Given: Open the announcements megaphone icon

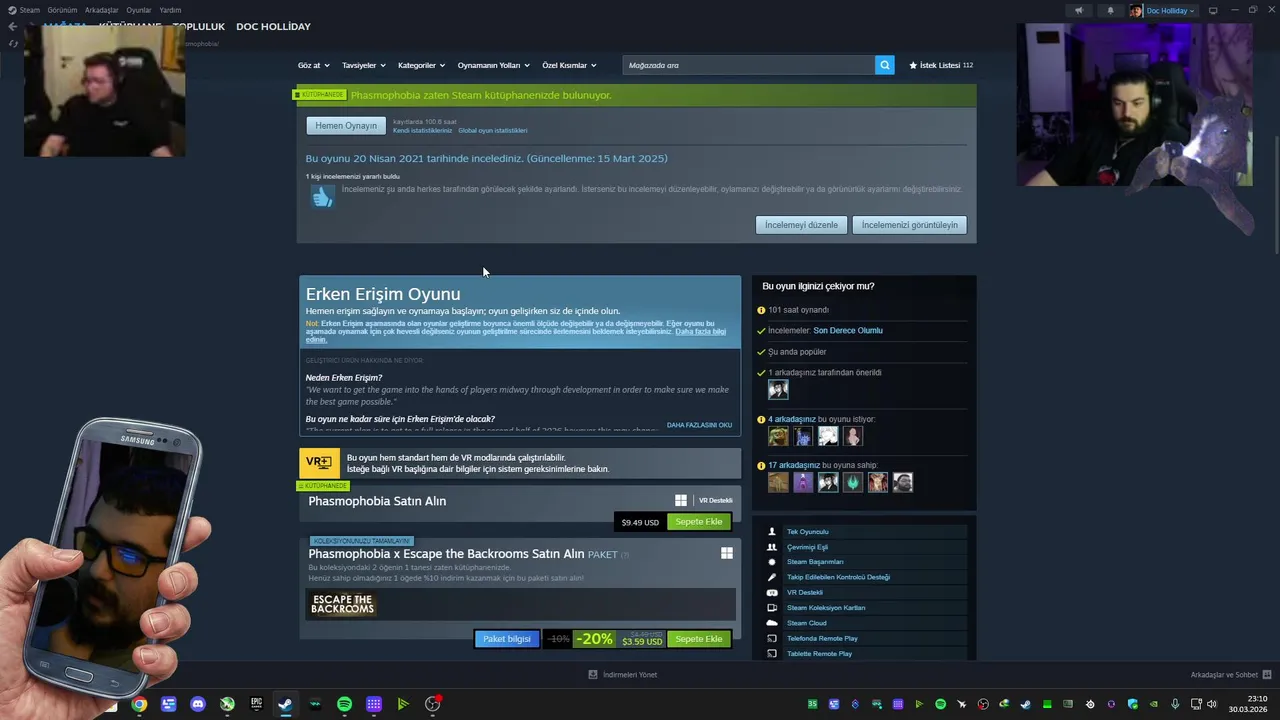Looking at the screenshot, I should (1078, 11).
